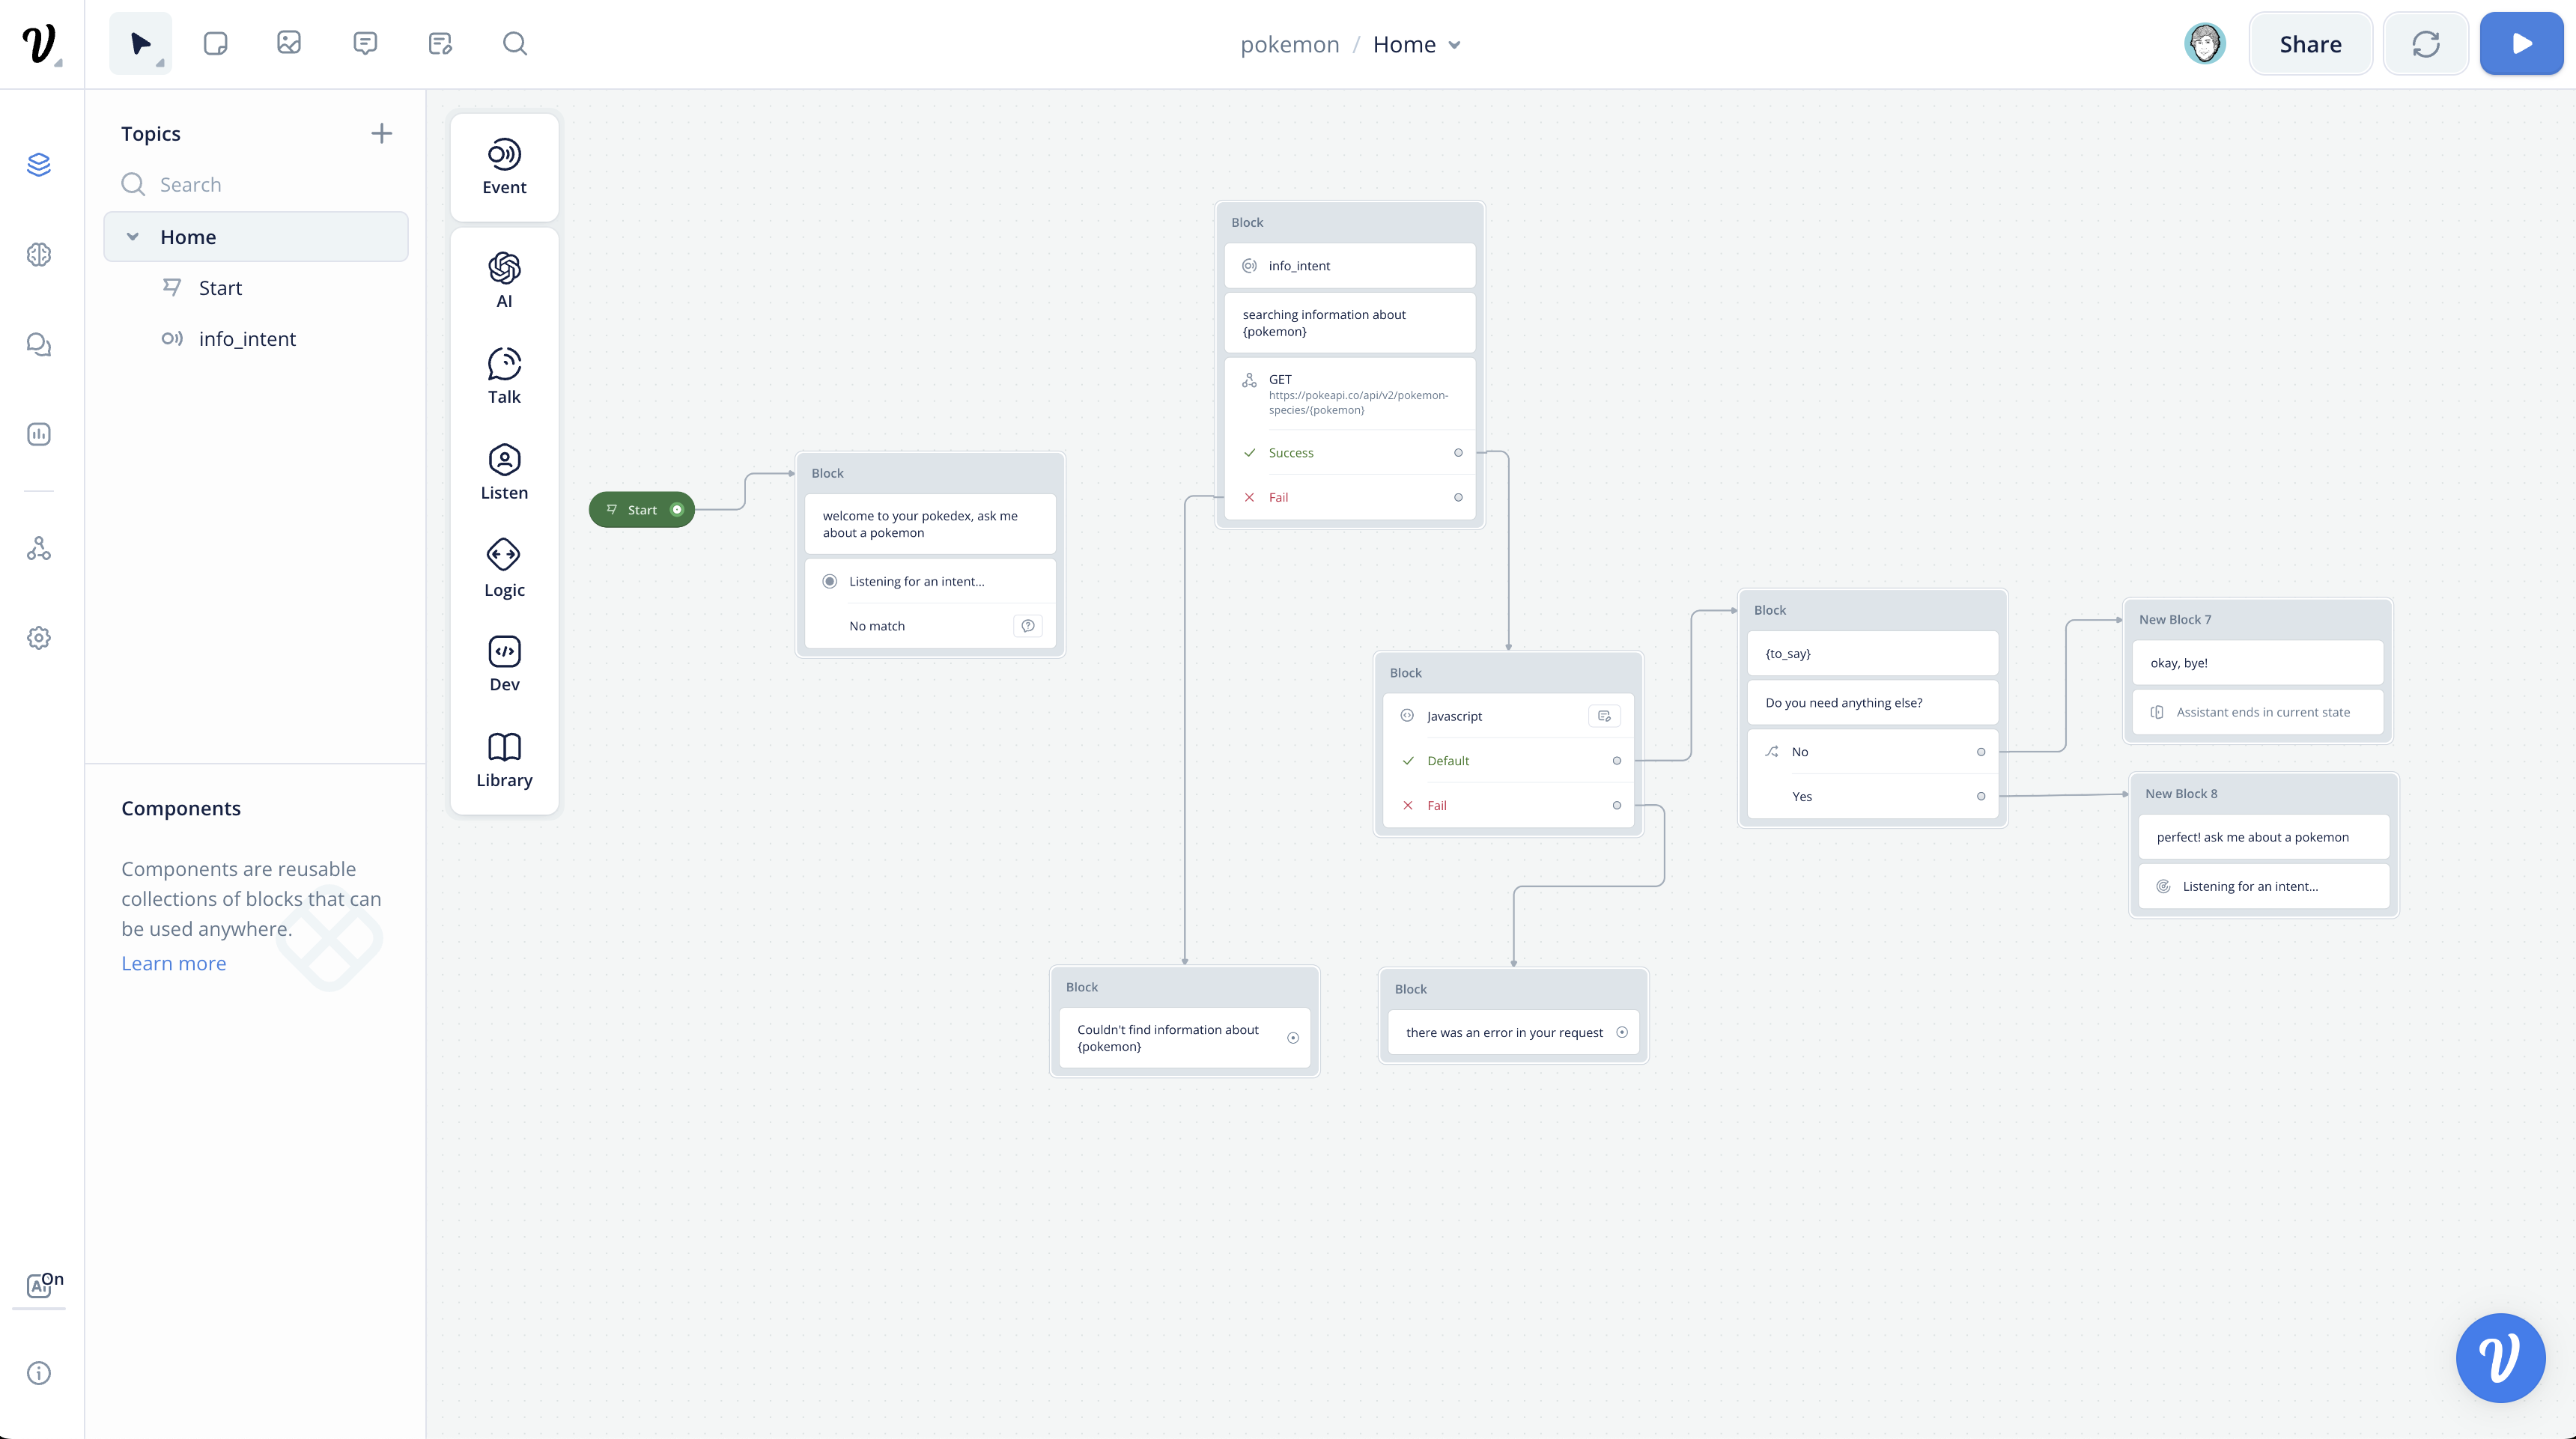Open the Talk steps menu
2576x1439 pixels.
click(x=504, y=376)
